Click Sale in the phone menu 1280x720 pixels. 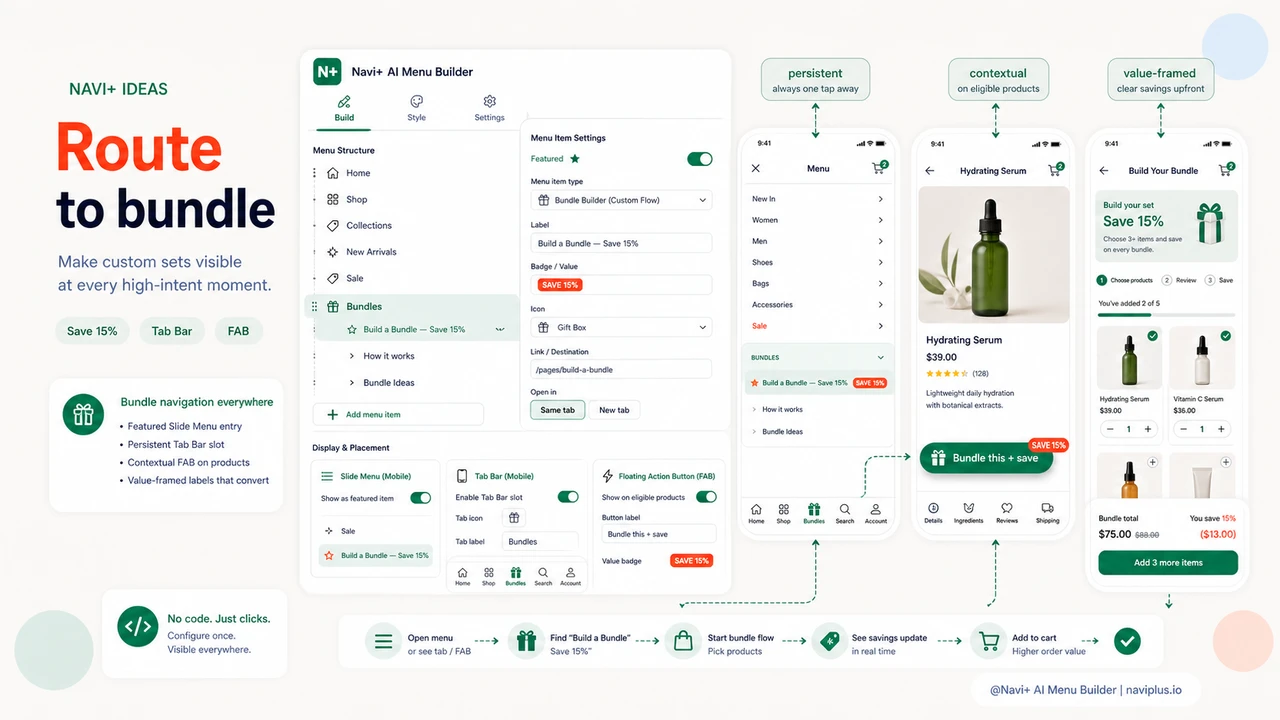pyautogui.click(x=760, y=326)
